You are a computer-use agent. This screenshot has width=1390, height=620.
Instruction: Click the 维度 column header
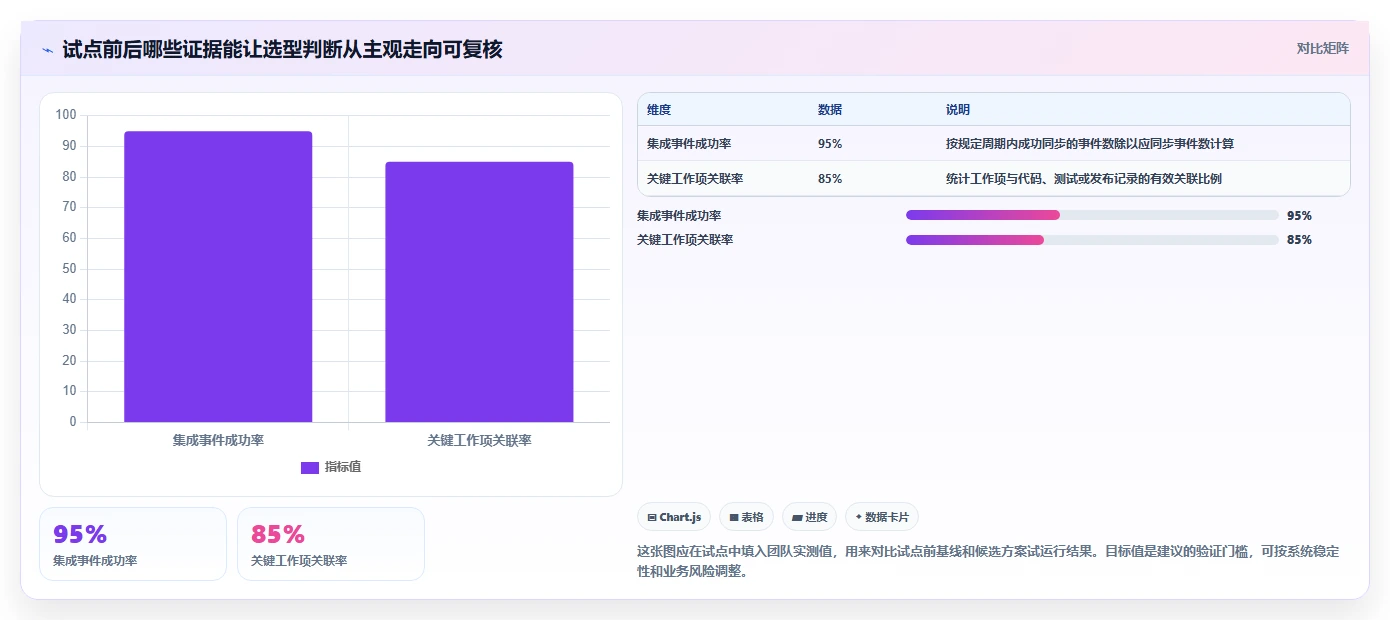659,110
